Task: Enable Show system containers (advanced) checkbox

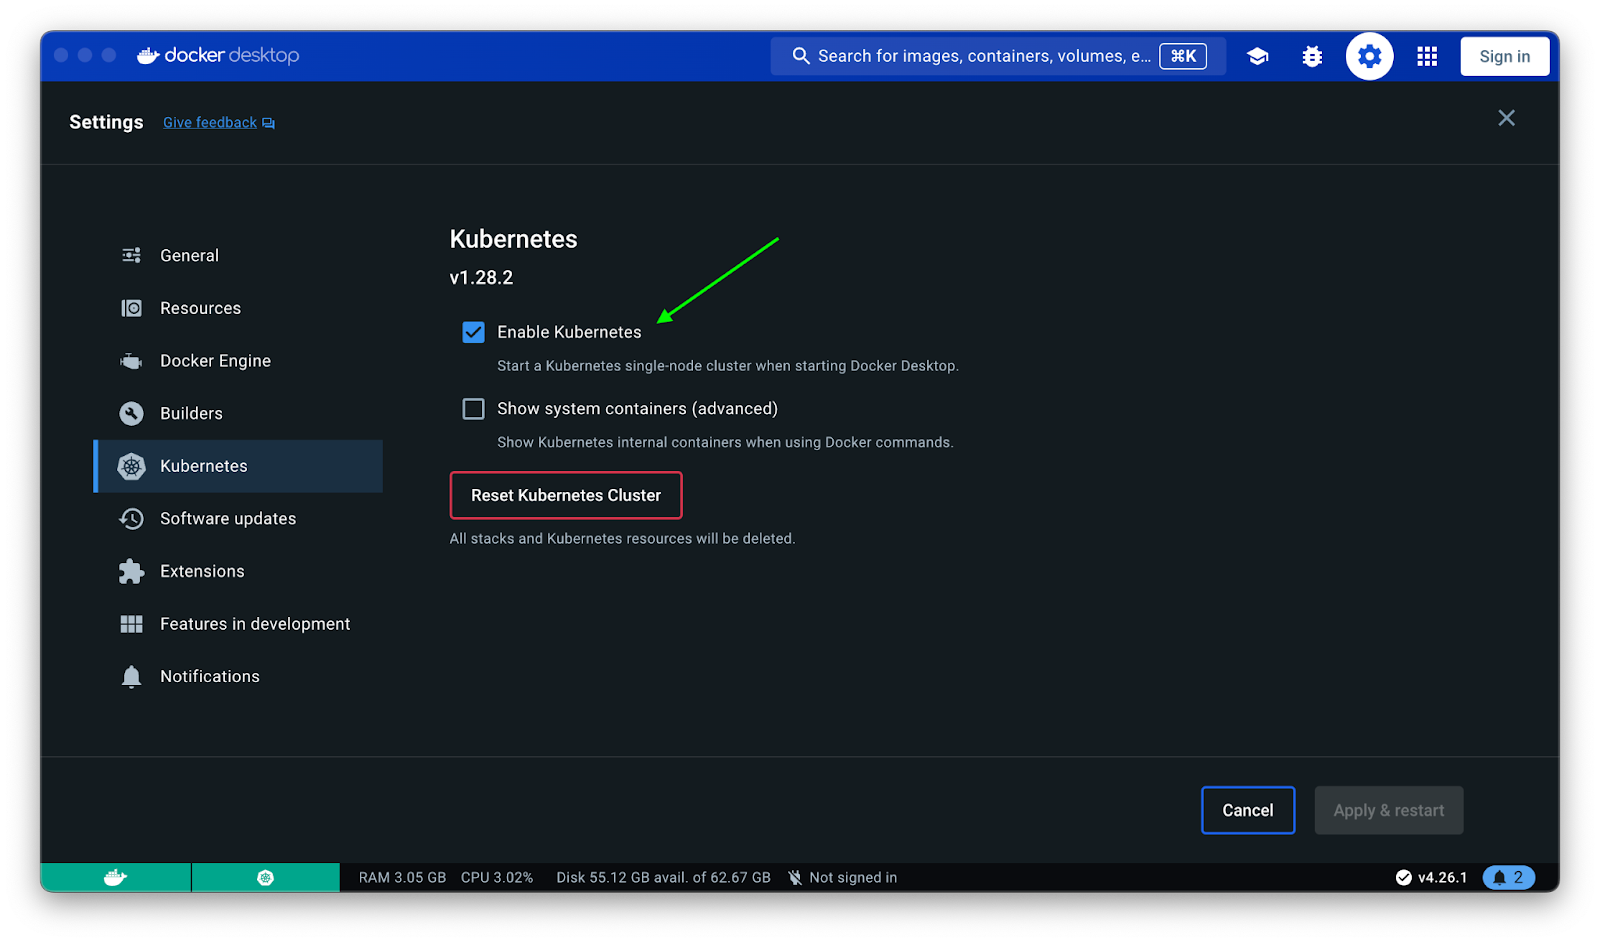Action: [x=474, y=409]
